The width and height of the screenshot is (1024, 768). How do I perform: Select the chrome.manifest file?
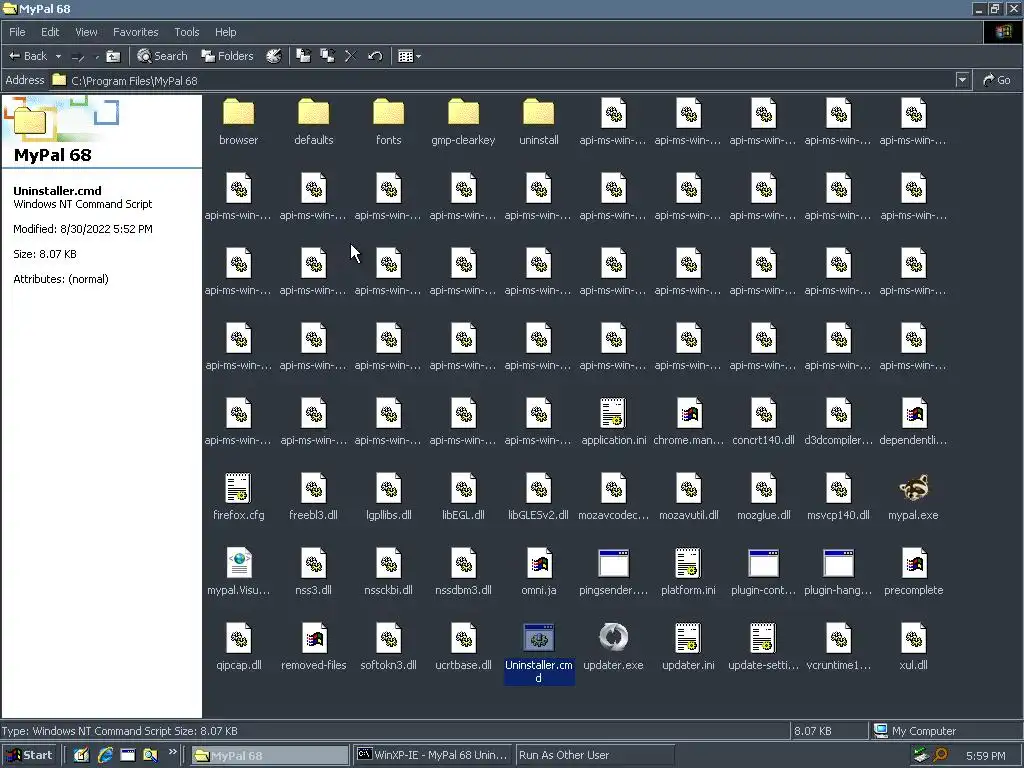pyautogui.click(x=688, y=422)
